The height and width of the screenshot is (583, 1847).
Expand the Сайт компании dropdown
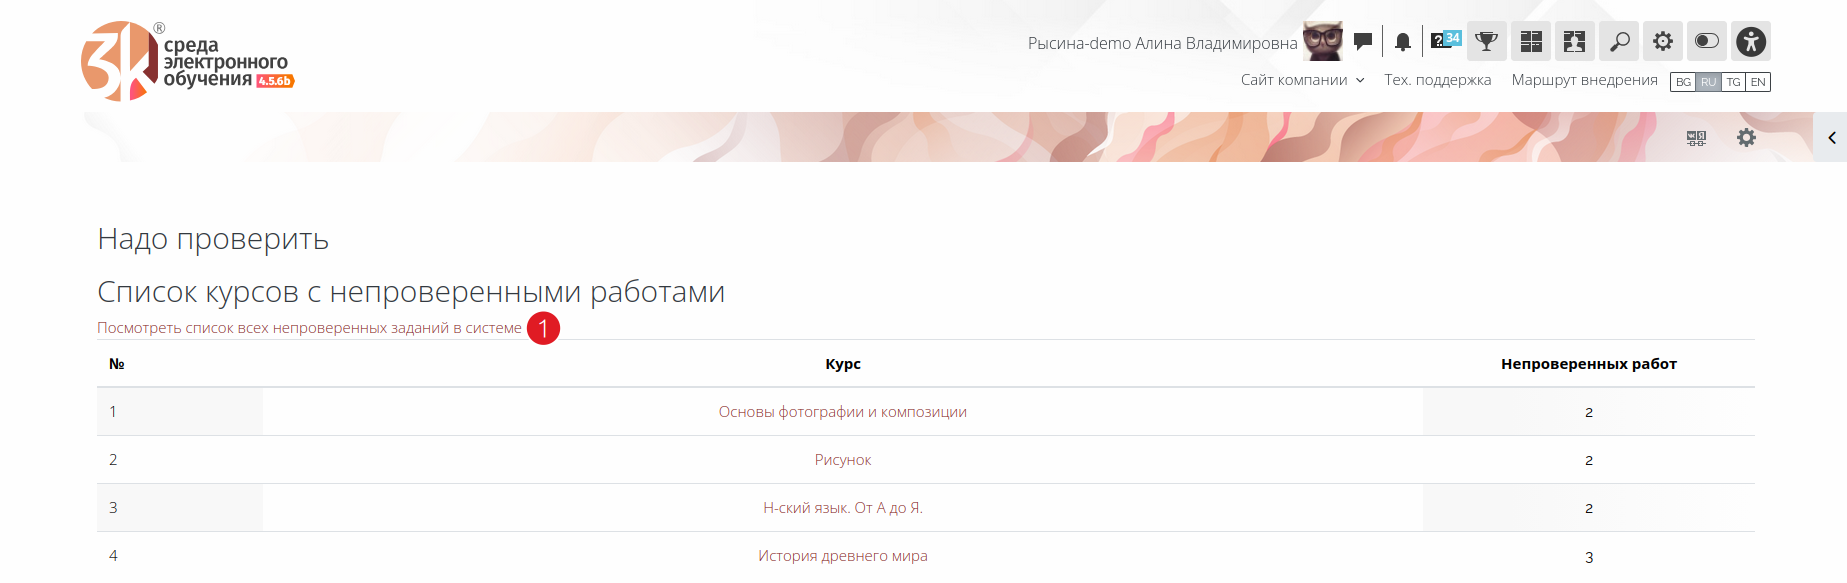(x=1302, y=80)
